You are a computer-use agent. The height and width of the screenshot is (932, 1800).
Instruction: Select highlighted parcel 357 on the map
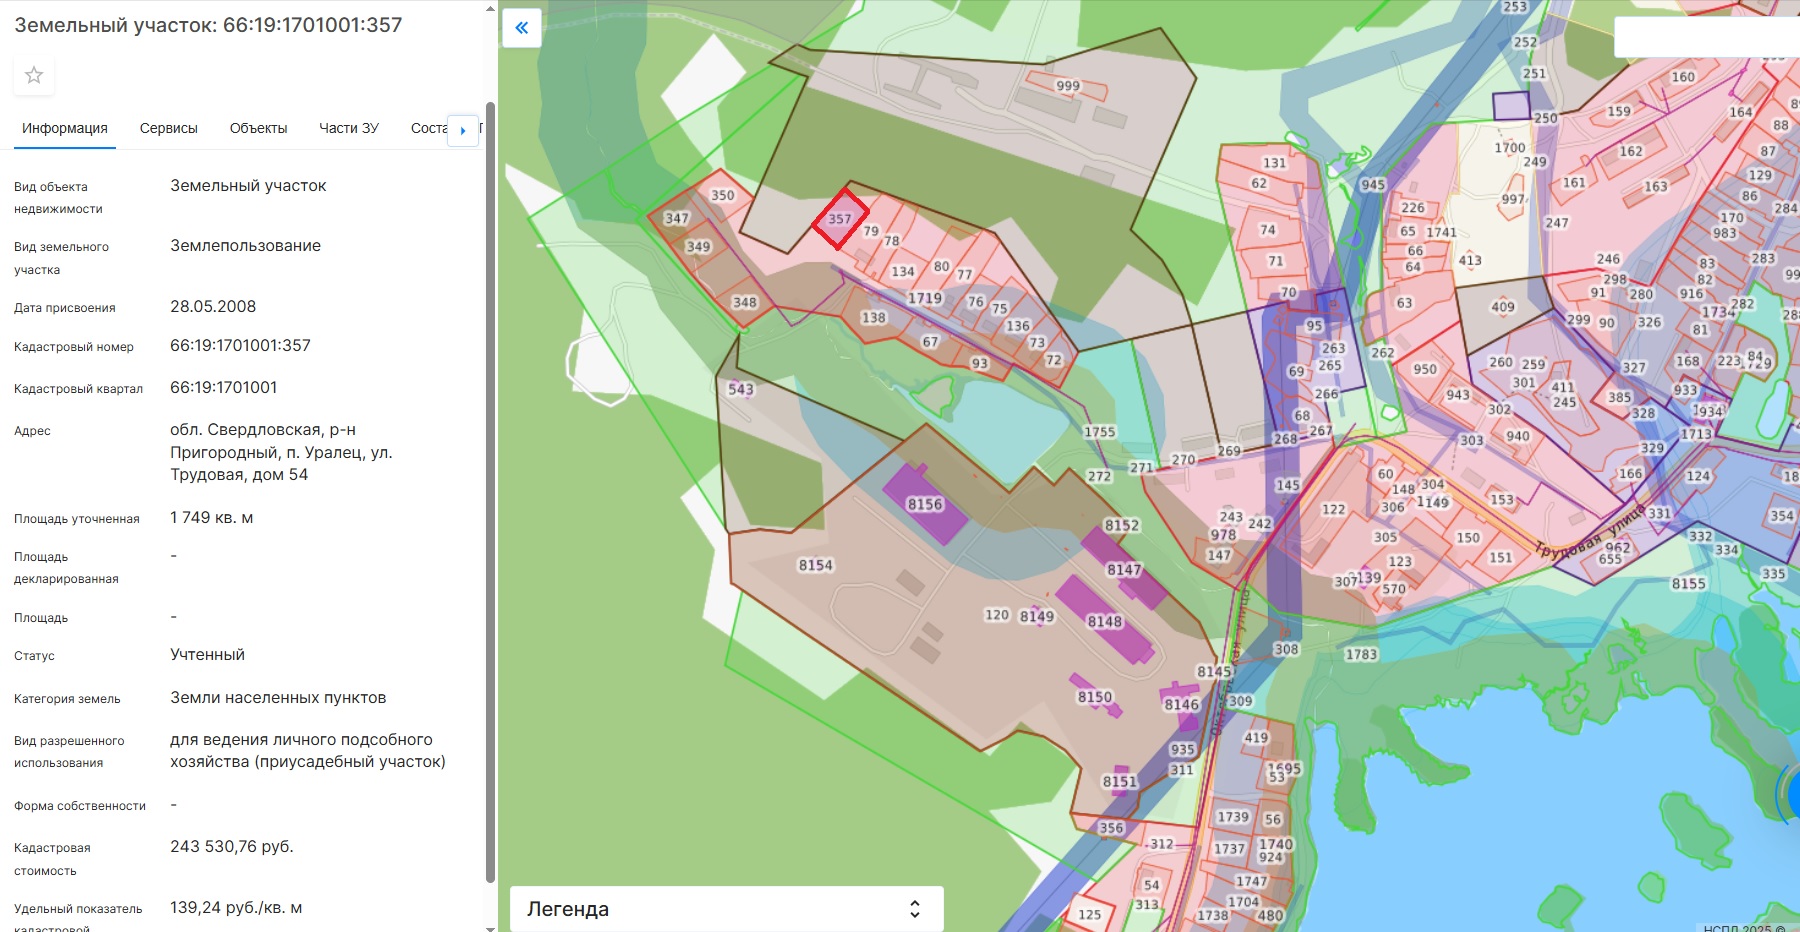[839, 218]
